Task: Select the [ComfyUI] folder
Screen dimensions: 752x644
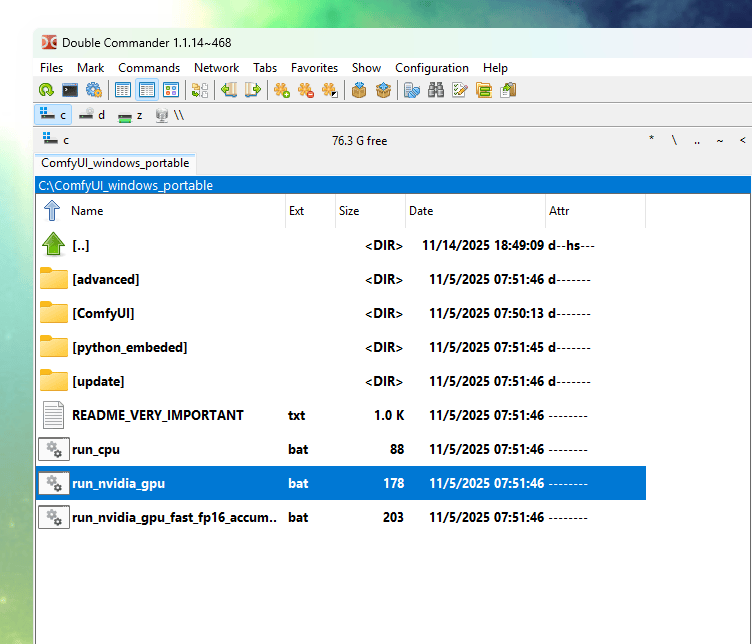Action: 341,314
